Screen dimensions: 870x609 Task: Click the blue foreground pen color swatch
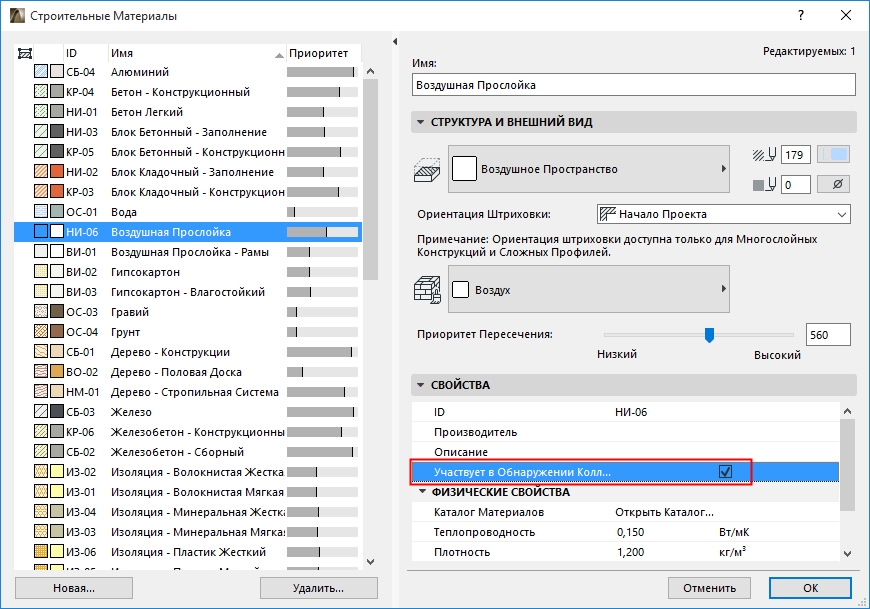[x=833, y=155]
